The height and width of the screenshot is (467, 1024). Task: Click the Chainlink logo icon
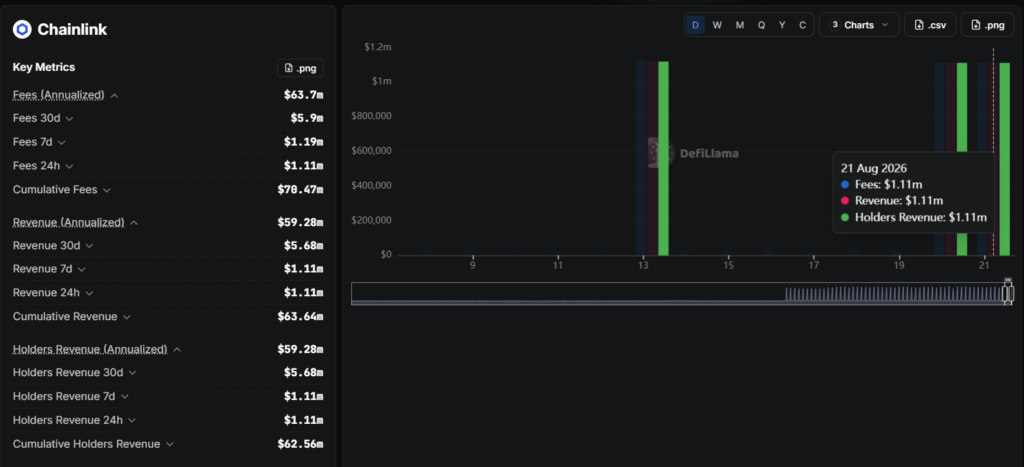(x=22, y=29)
